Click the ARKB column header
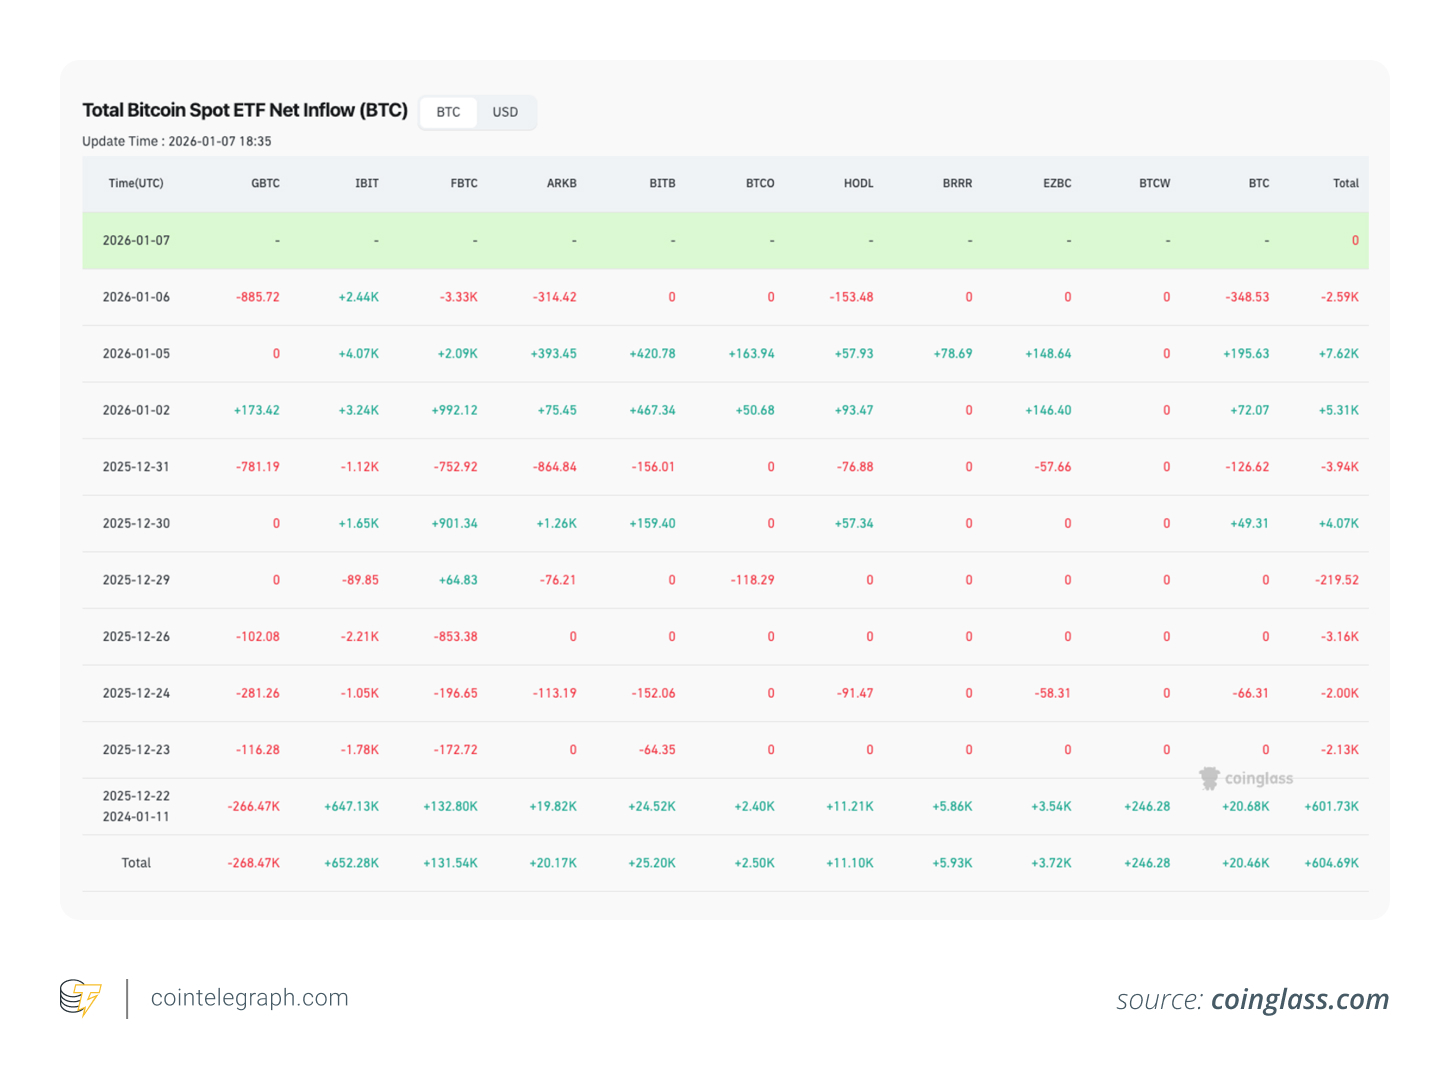Viewport: 1450px width, 1079px height. pos(561,183)
